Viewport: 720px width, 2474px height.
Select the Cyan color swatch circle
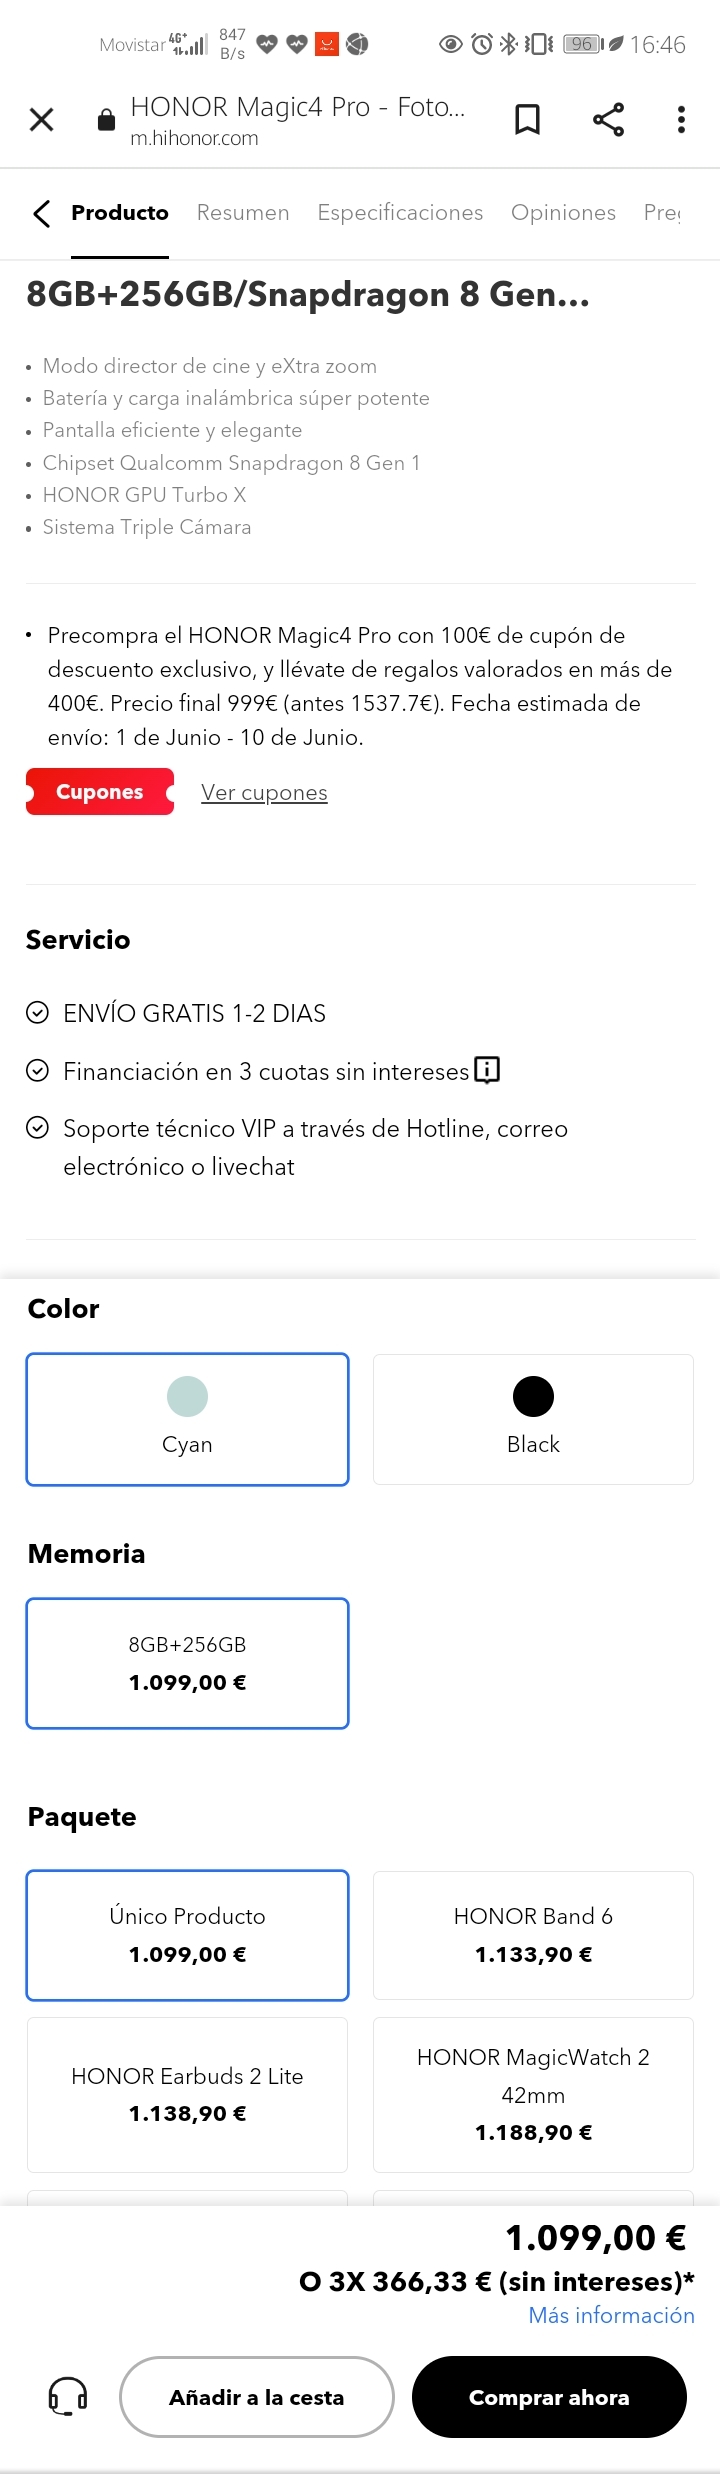coord(187,1396)
